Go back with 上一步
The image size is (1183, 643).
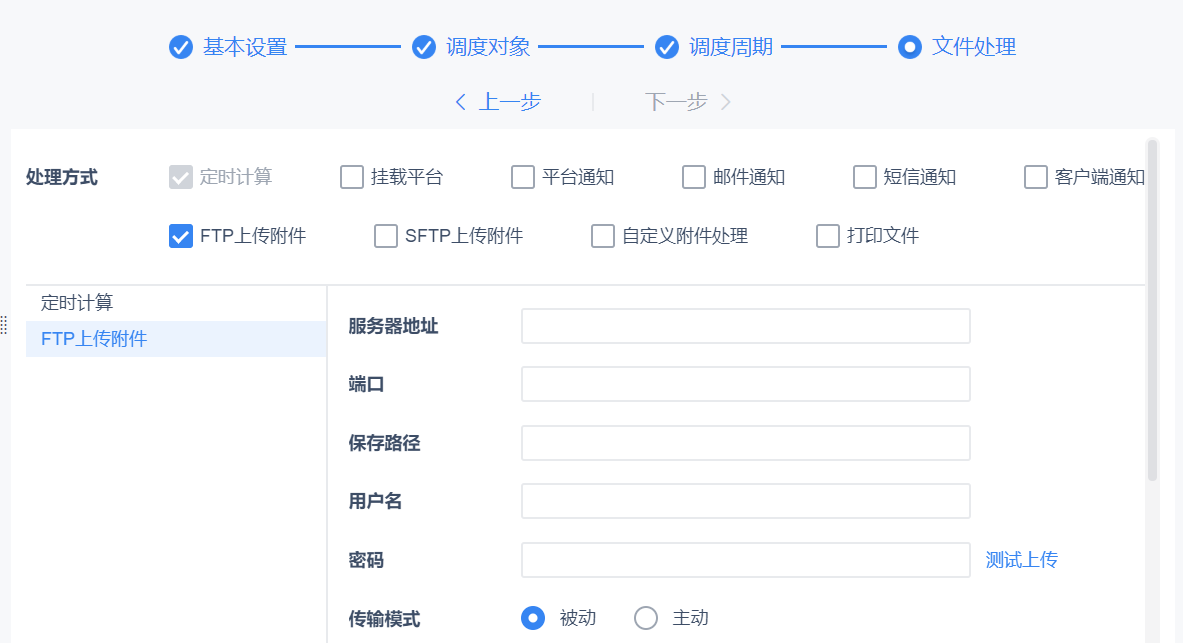click(x=510, y=102)
